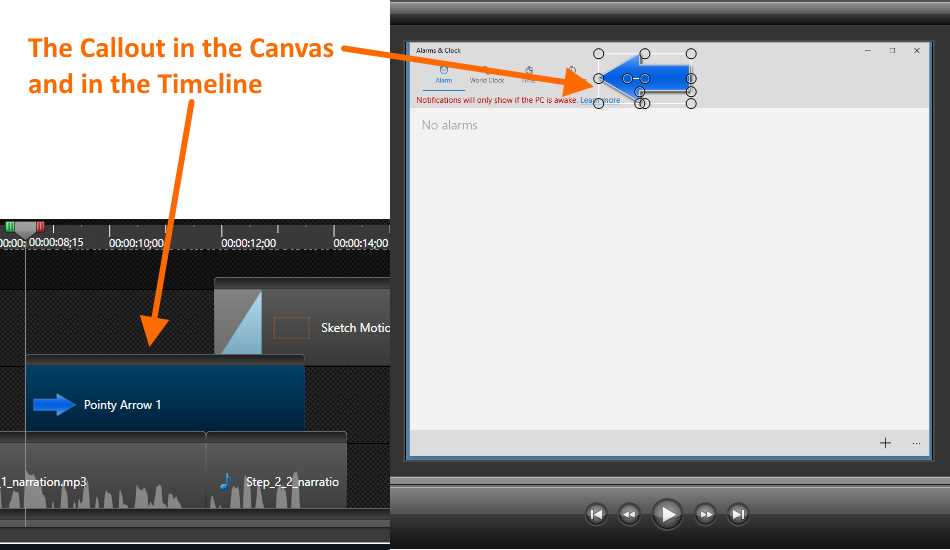Screen dimensions: 950x550
Task: Open the World Clock tab in Alarms & Clock
Action: point(487,75)
